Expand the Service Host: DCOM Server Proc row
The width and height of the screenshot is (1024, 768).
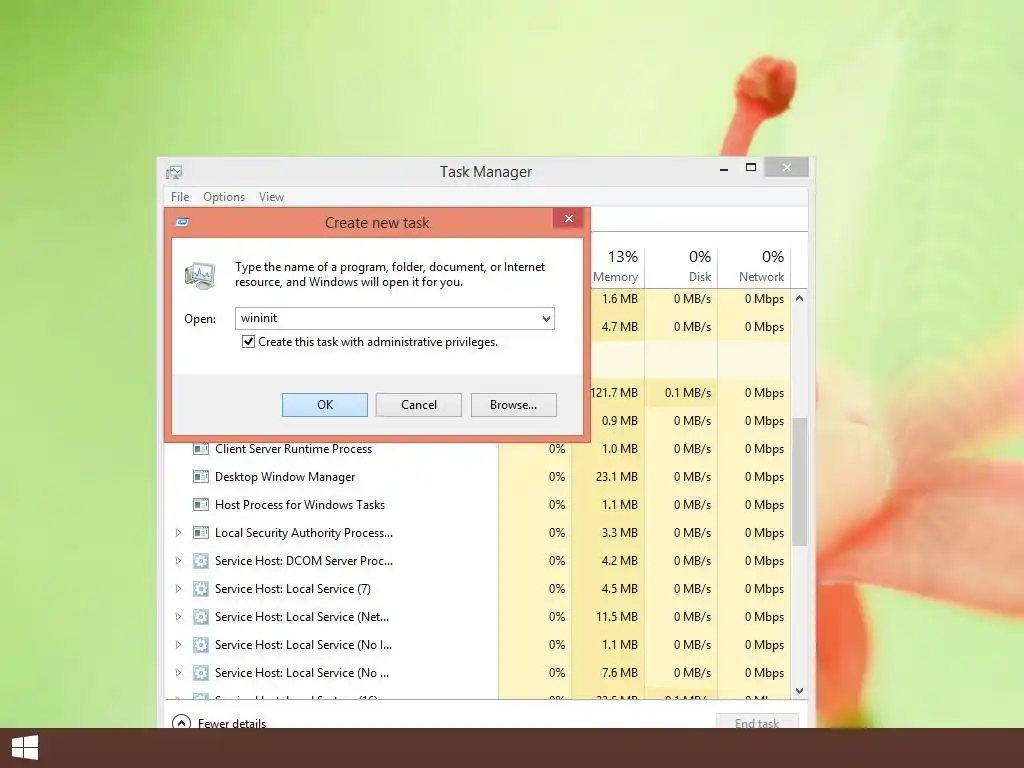(x=178, y=561)
